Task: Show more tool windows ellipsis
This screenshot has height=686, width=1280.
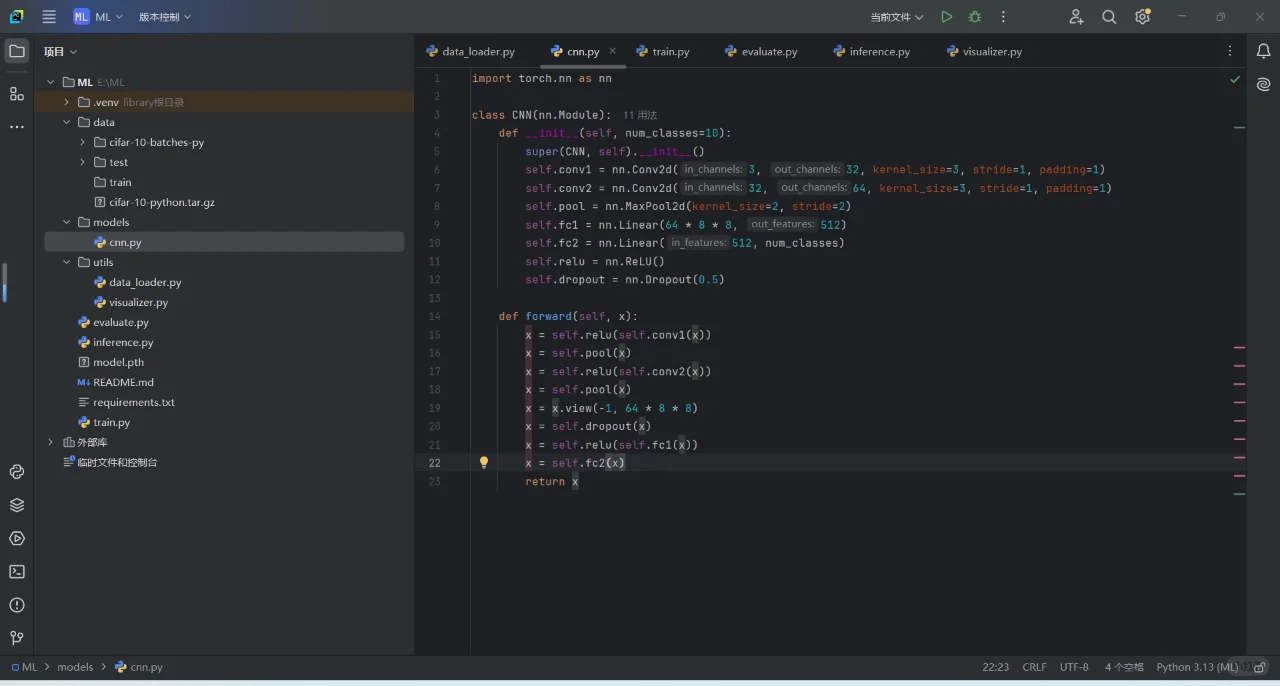Action: click(x=17, y=127)
